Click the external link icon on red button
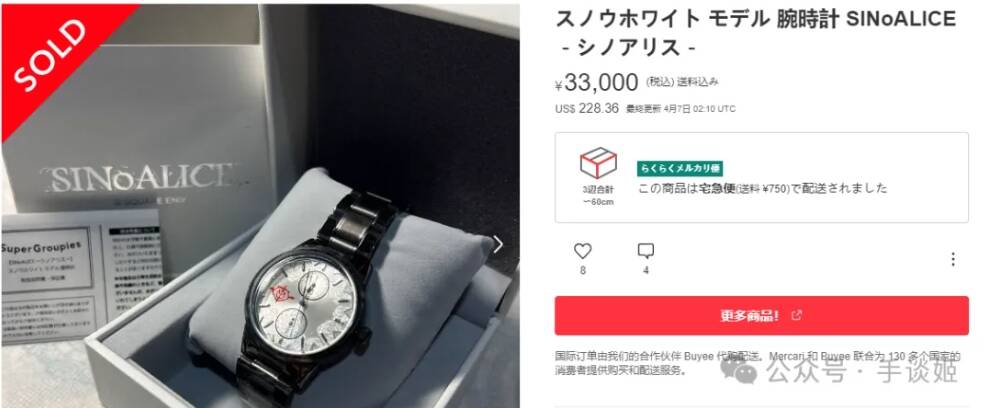This screenshot has width=988, height=408. point(796,315)
